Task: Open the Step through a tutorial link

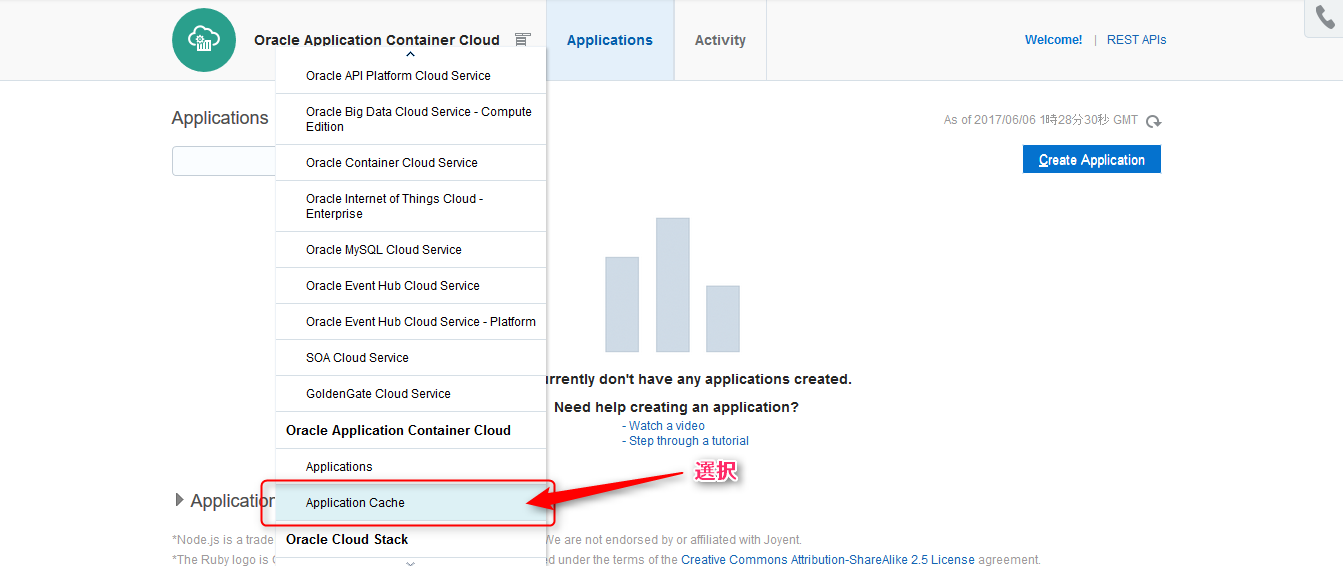Action: pyautogui.click(x=689, y=441)
